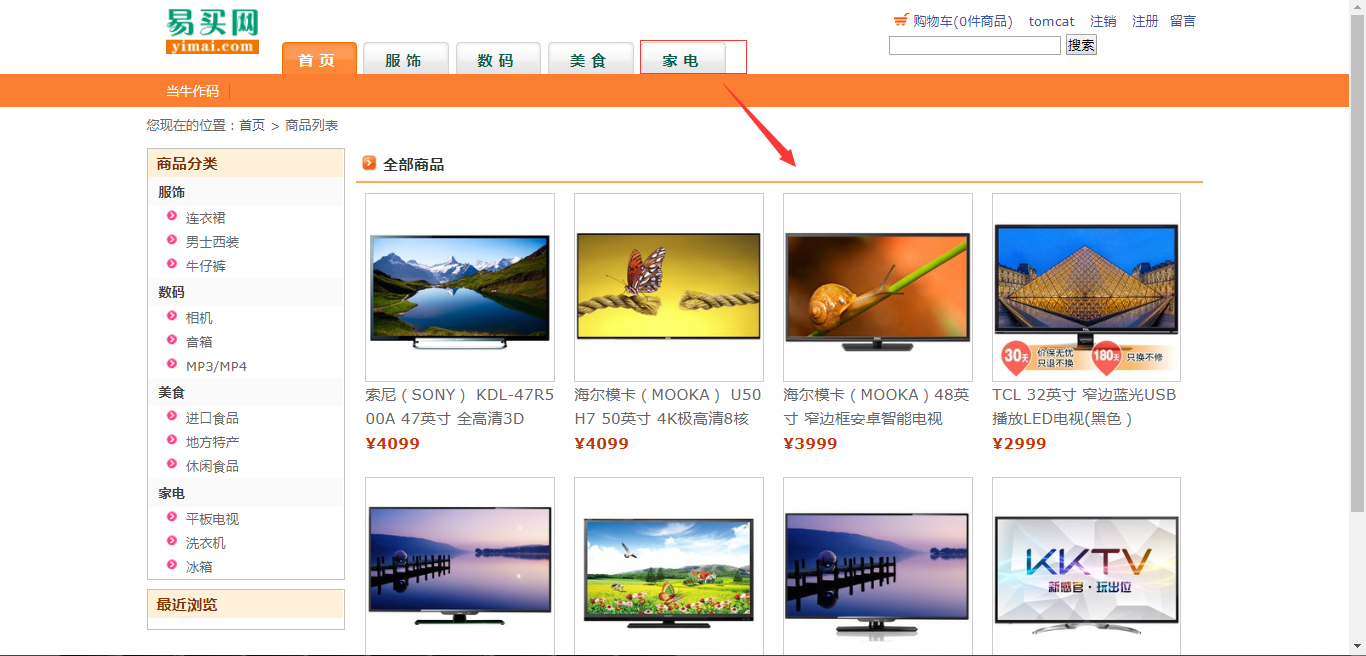Open the 平板电视 category
Screen dimensions: 1366x656
[213, 519]
